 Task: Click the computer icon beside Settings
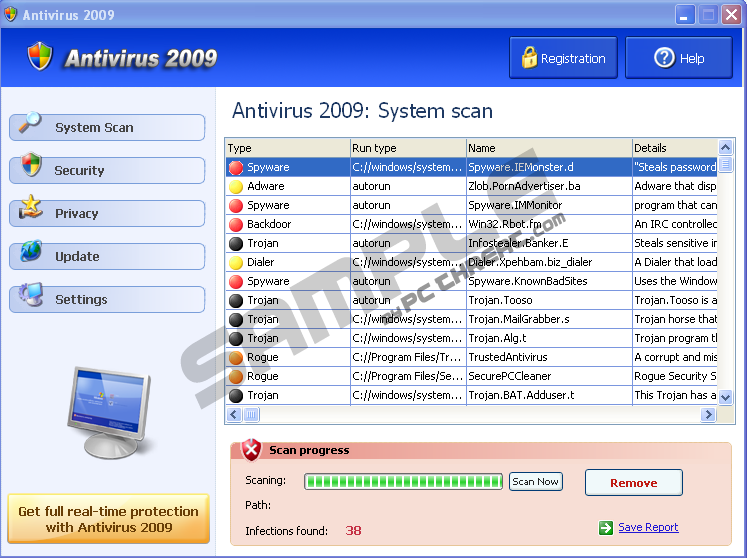pos(31,295)
